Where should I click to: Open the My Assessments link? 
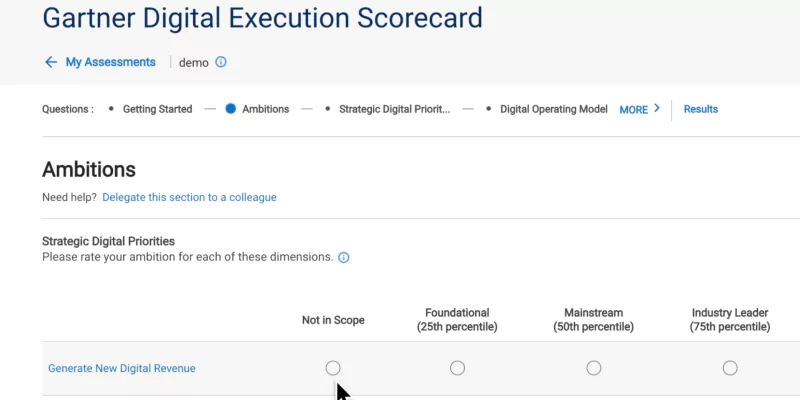[x=110, y=62]
